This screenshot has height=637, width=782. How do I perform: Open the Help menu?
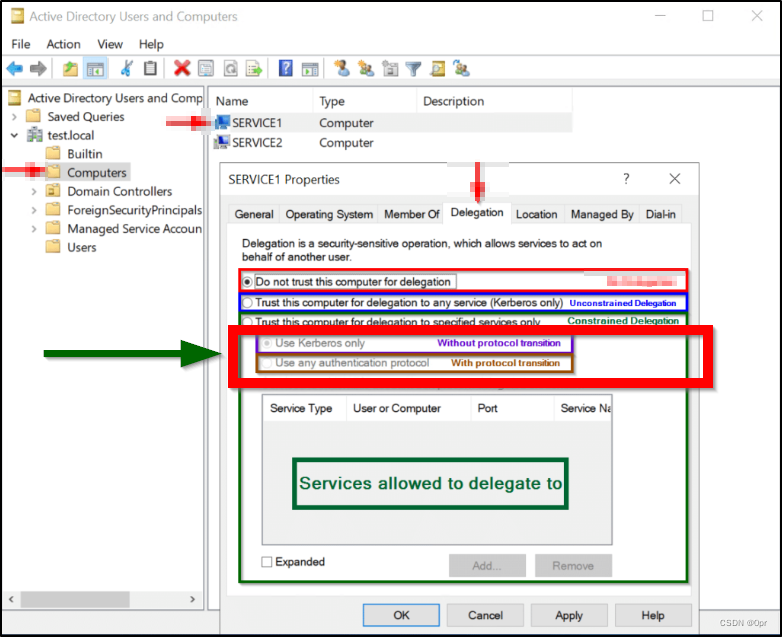(151, 44)
